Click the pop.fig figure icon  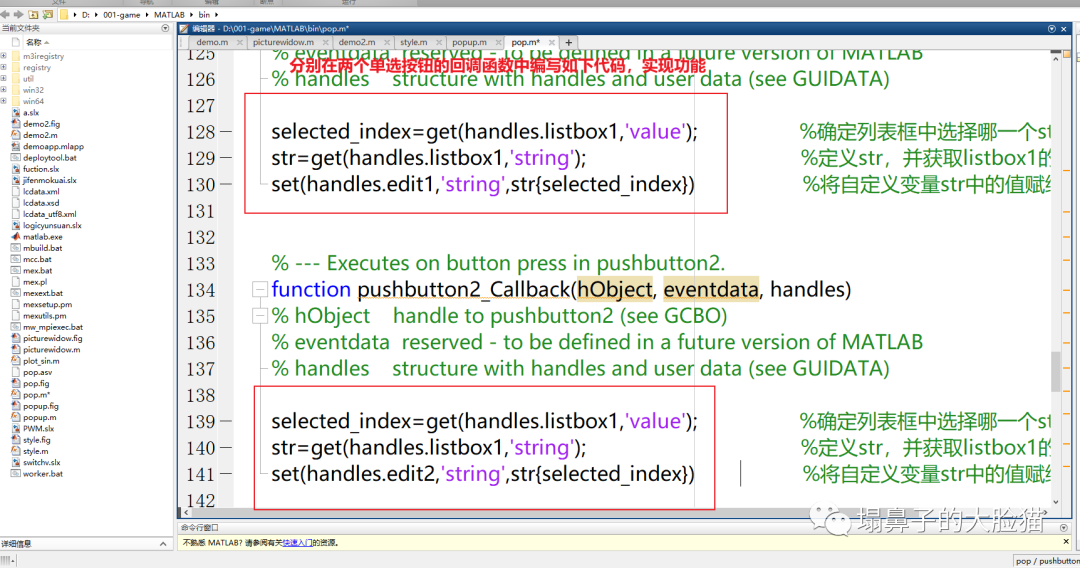(x=16, y=383)
